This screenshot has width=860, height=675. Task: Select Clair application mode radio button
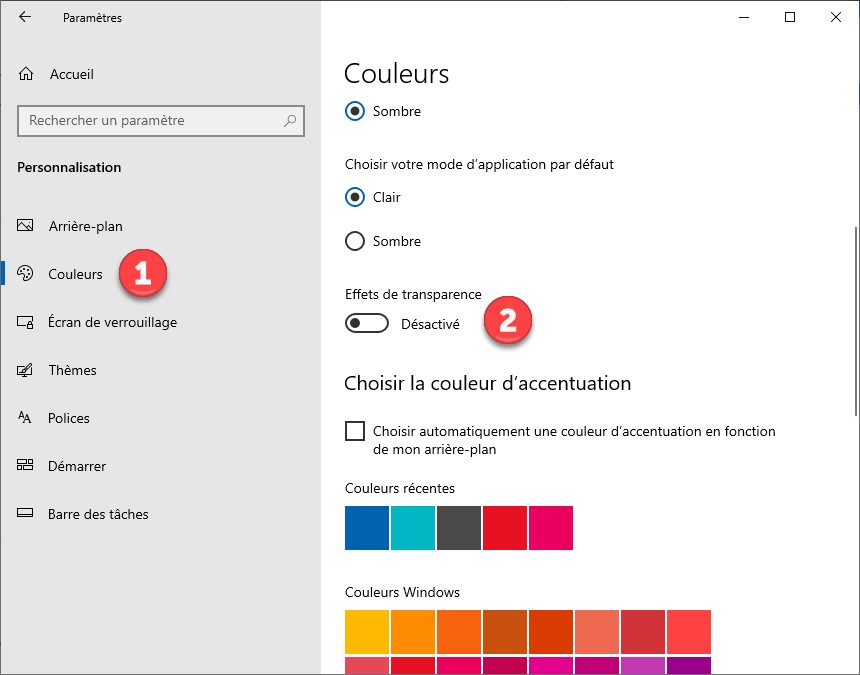click(x=355, y=197)
